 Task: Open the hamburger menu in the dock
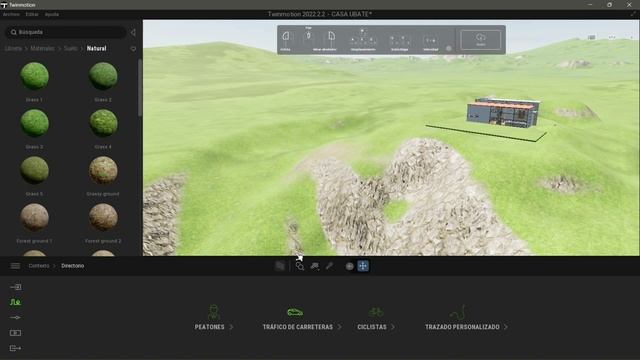[x=15, y=266]
